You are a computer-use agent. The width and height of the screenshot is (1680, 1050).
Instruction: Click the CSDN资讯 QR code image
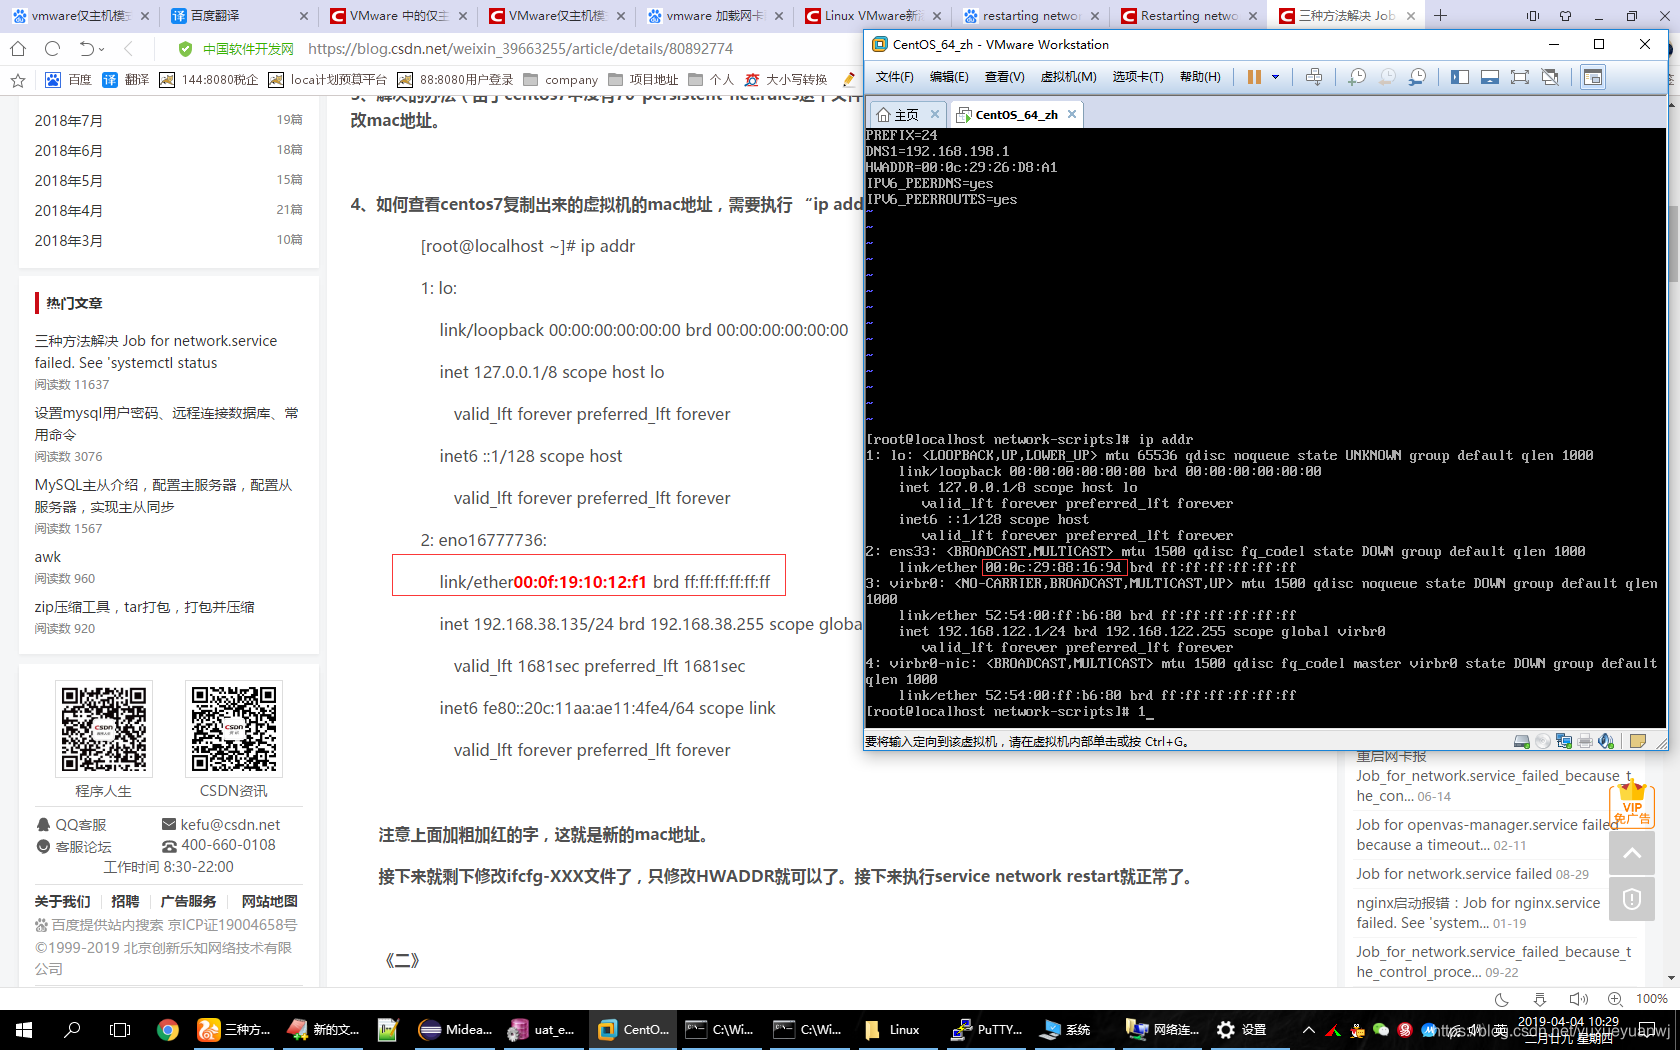234,729
